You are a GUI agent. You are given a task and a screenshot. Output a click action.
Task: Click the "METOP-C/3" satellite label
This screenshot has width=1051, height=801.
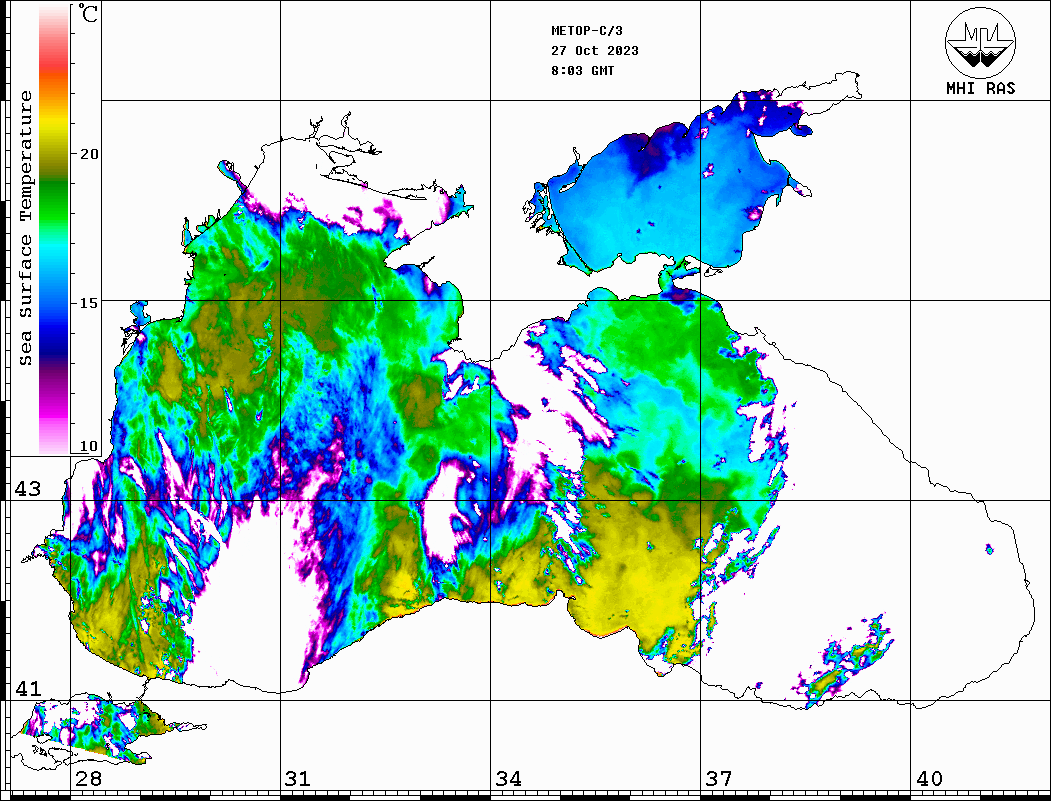tap(586, 31)
